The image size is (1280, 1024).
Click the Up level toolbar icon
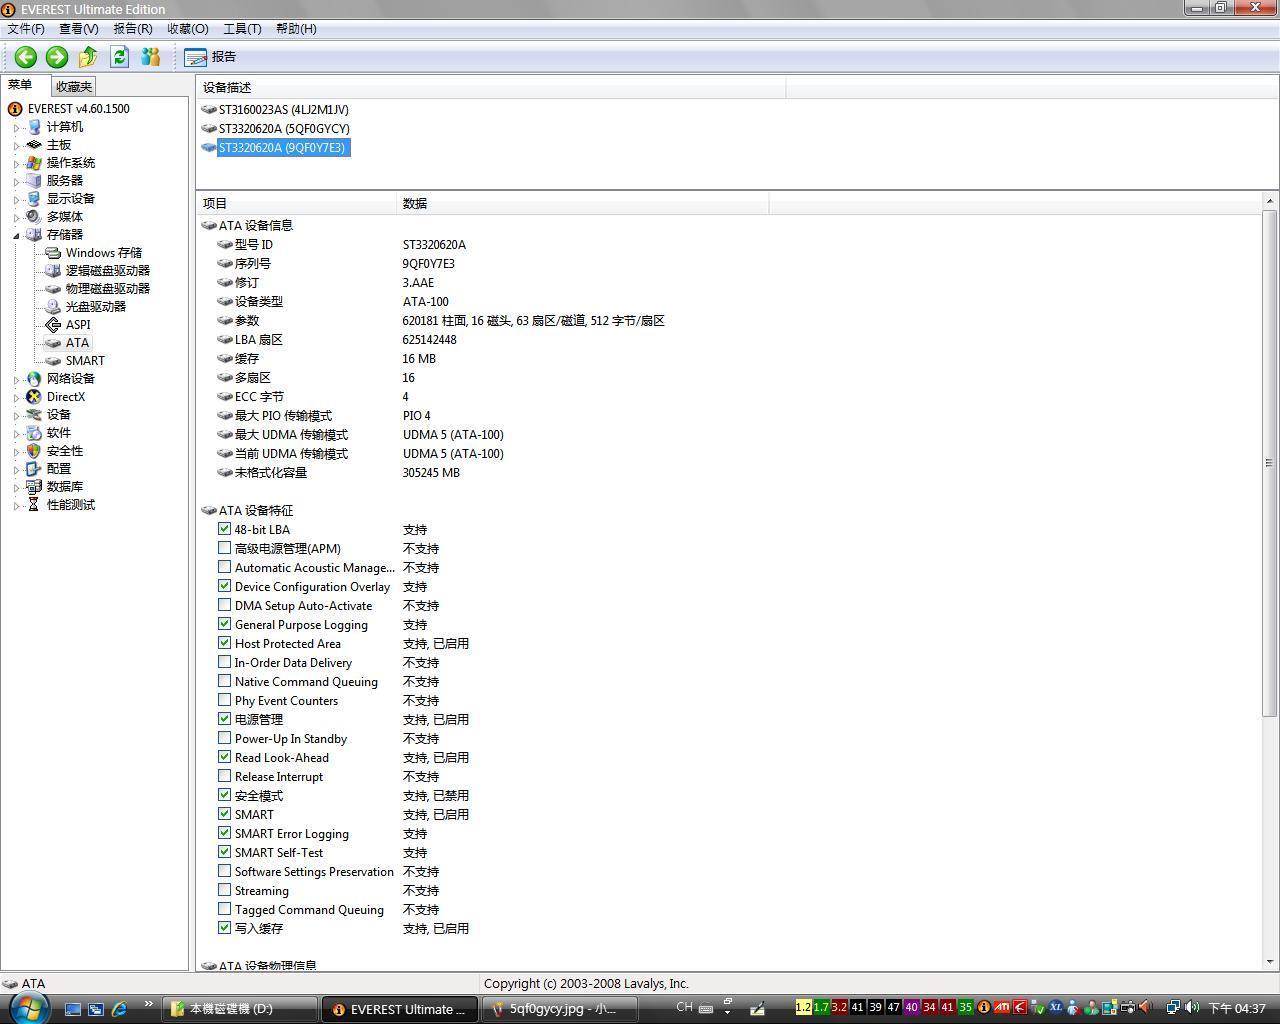pos(88,57)
